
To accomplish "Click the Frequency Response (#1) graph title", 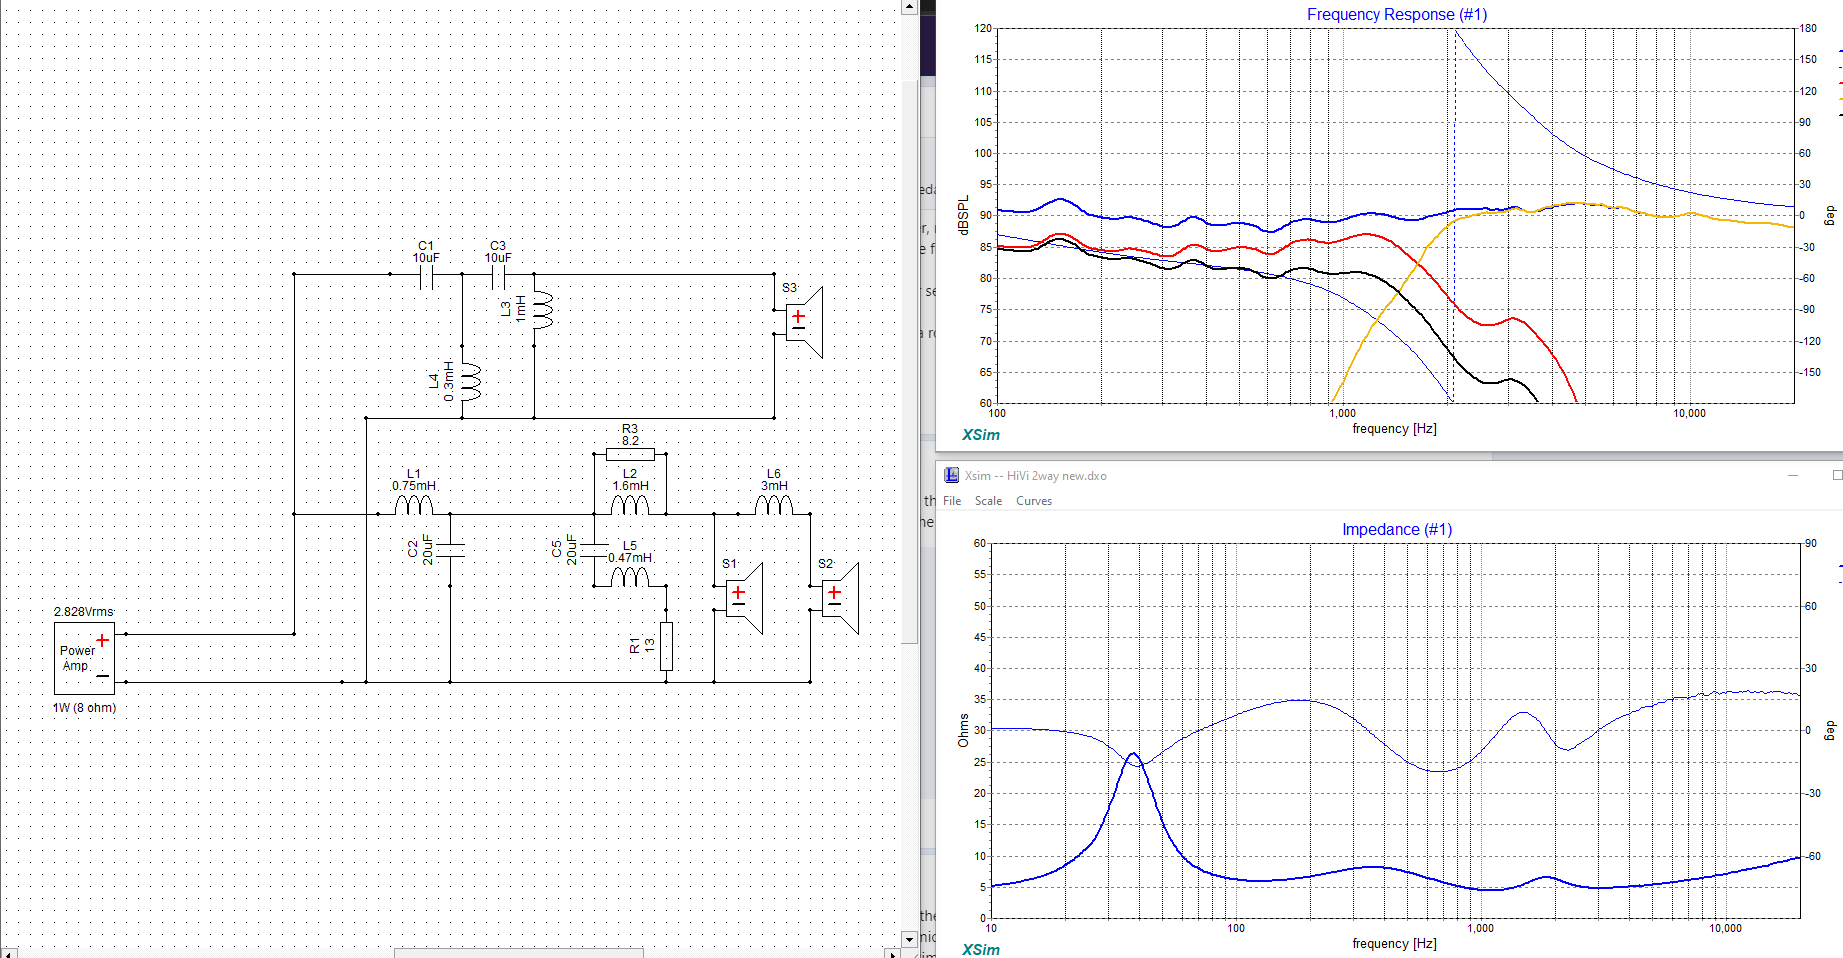I will 1396,14.
